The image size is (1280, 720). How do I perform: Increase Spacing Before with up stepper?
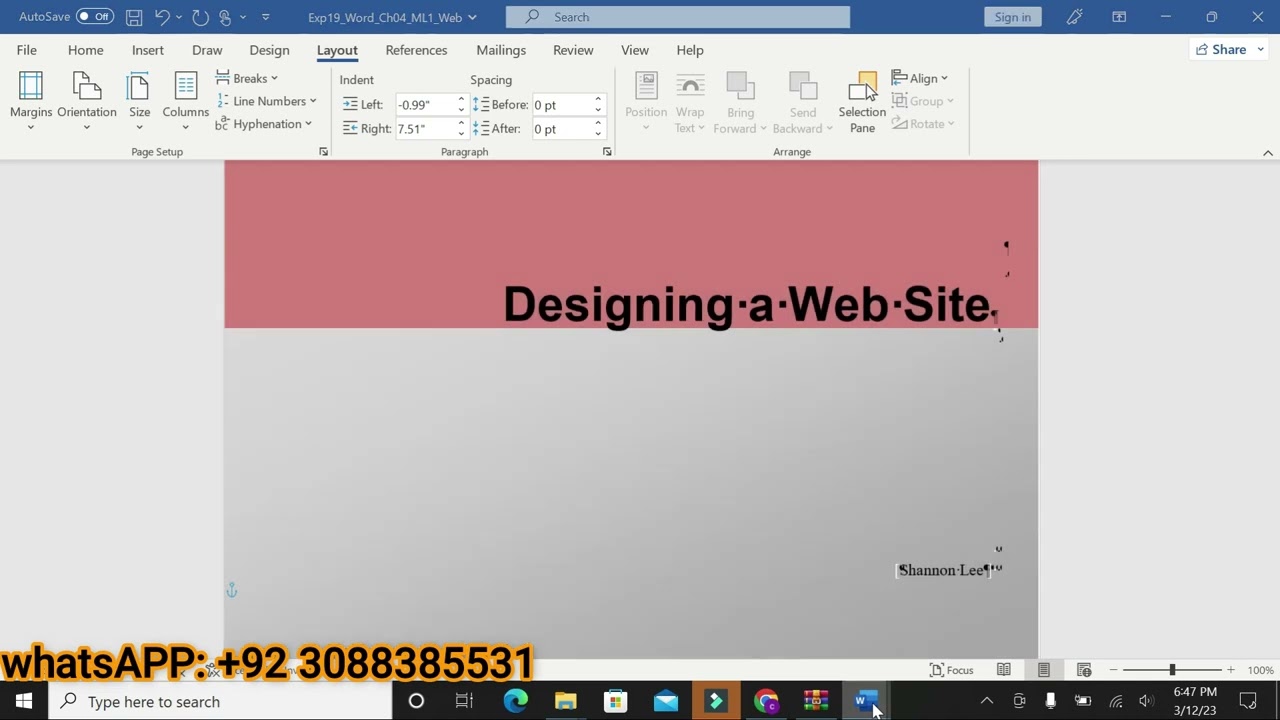click(598, 100)
